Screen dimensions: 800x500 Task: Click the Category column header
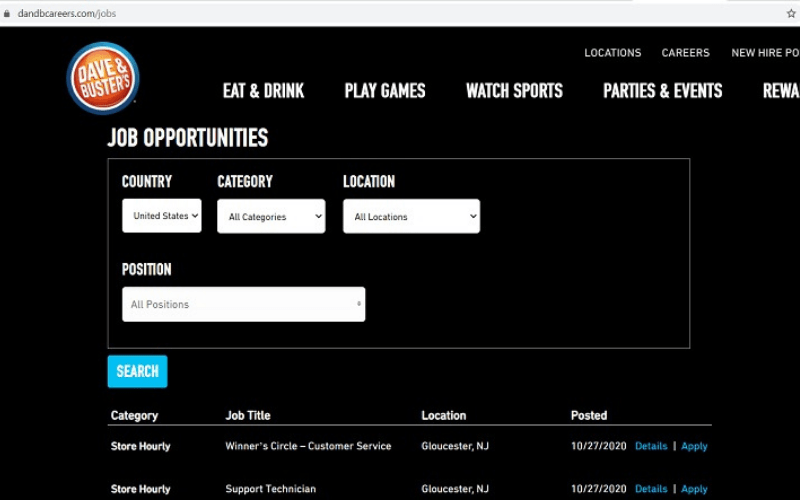click(134, 416)
